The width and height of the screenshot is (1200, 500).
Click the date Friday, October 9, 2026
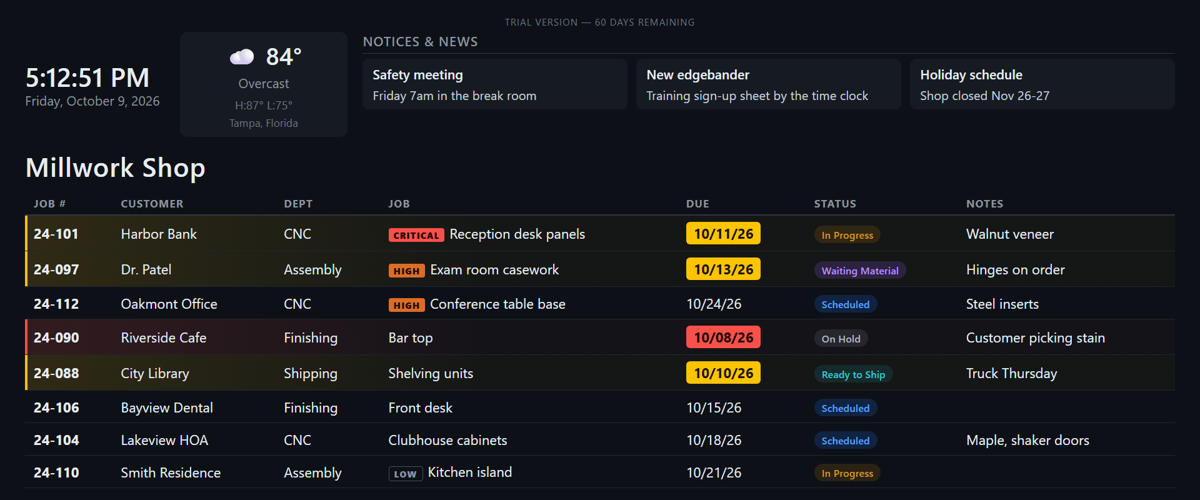coord(92,101)
